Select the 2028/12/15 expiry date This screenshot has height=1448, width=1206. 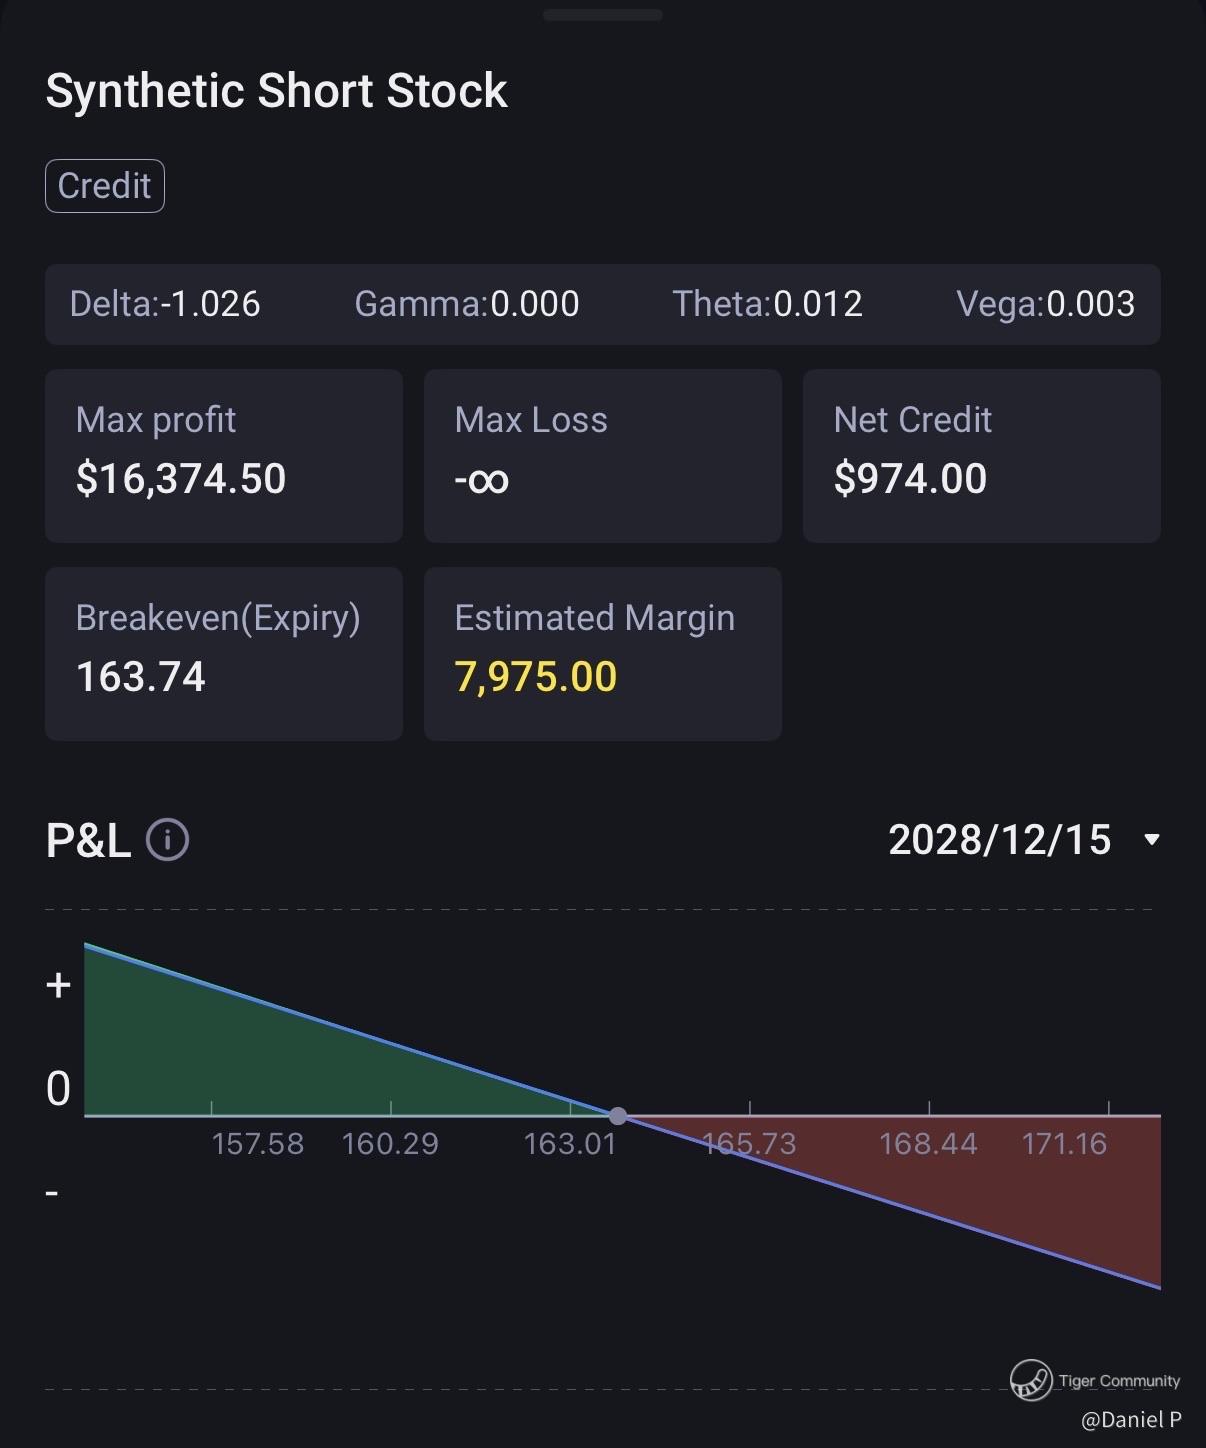click(x=999, y=840)
